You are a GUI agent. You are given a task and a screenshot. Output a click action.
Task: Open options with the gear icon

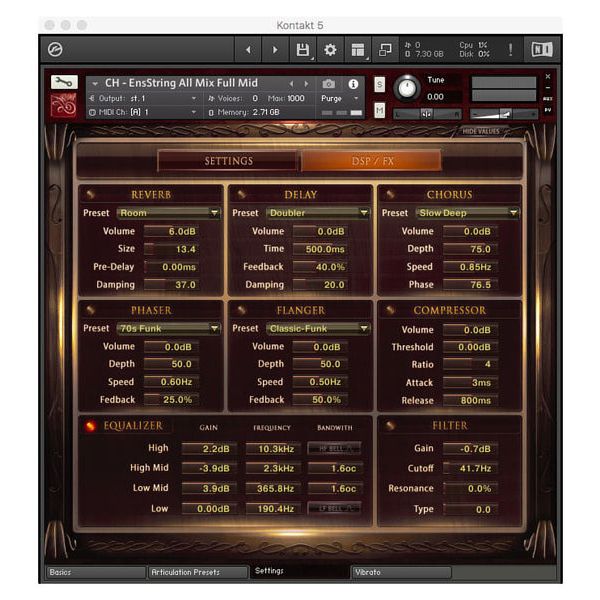330,50
